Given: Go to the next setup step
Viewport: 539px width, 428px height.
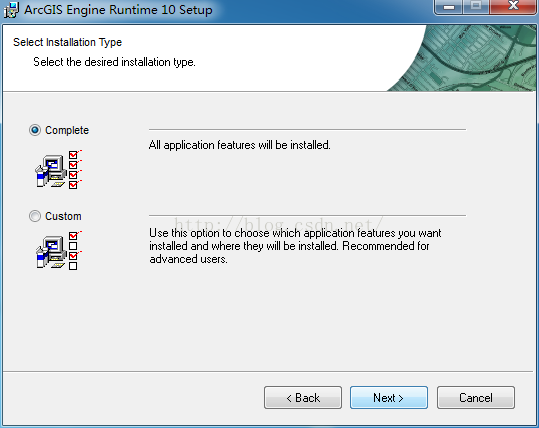Looking at the screenshot, I should tap(389, 398).
